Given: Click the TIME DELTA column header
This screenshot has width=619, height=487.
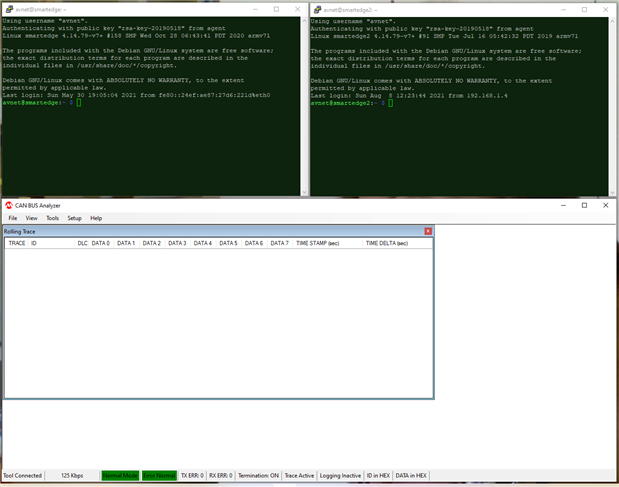Looking at the screenshot, I should (x=386, y=243).
